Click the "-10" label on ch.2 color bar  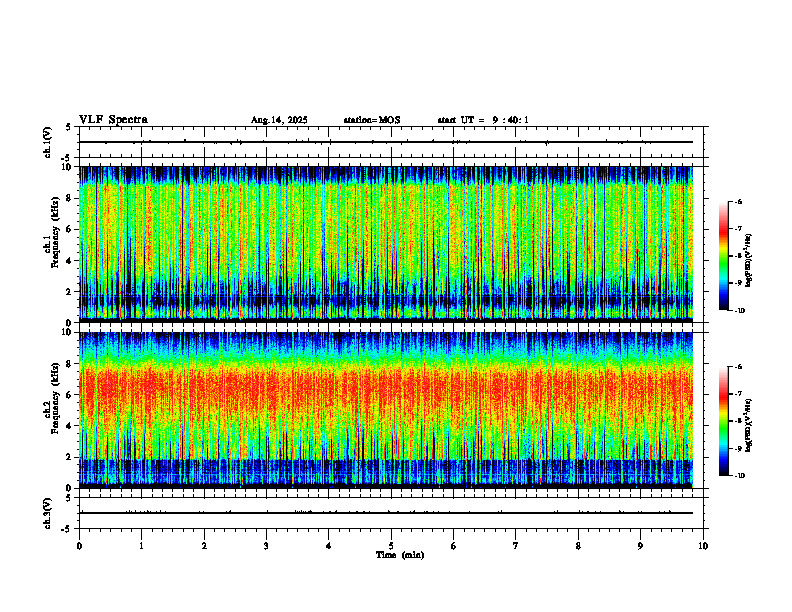(x=739, y=476)
